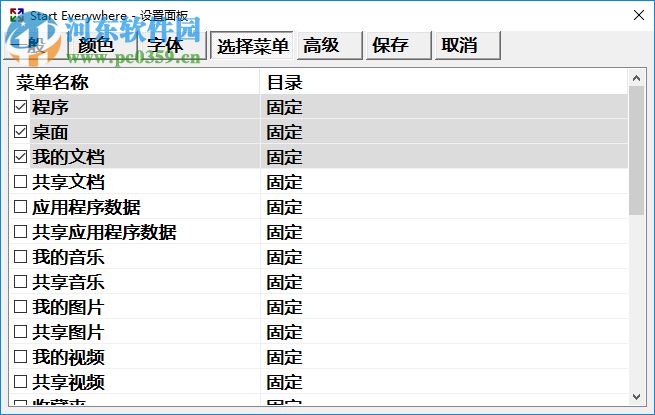The image size is (655, 415).
Task: Select the 我的图片 row name
Action: pyautogui.click(x=69, y=307)
